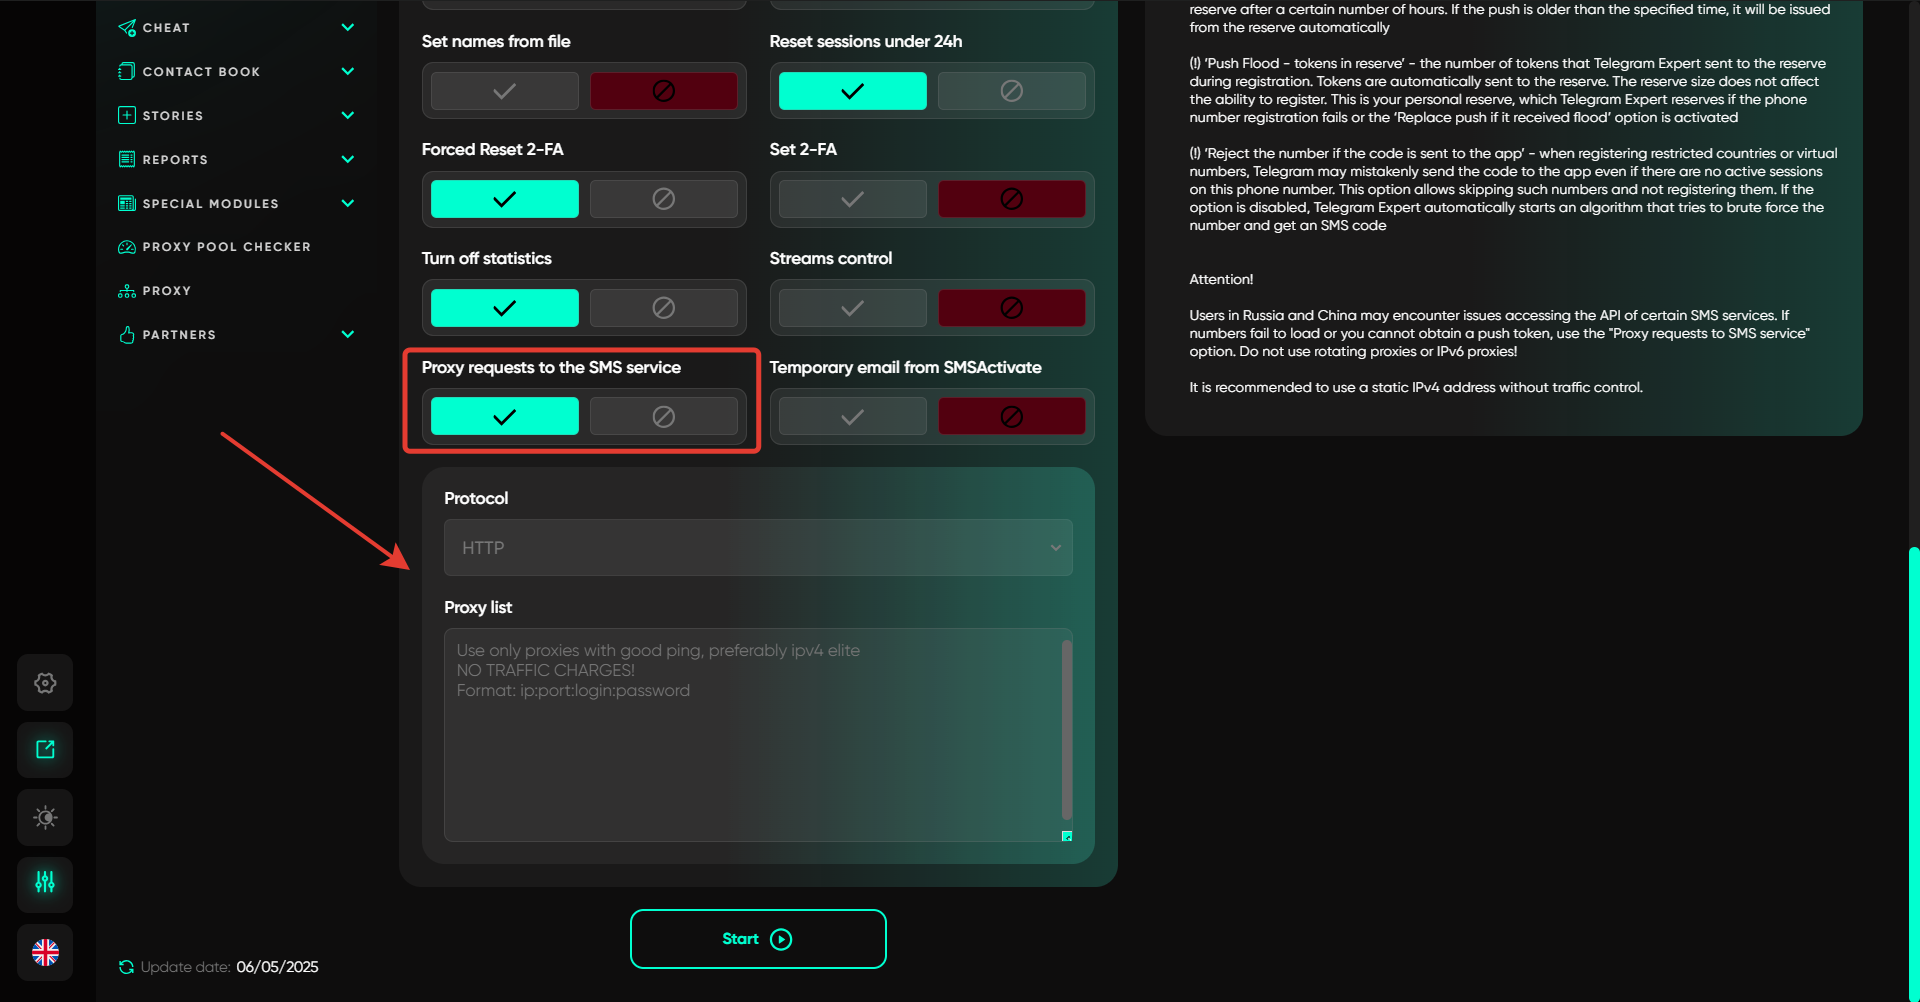This screenshot has width=1920, height=1002.
Task: Disable Proxy requests to the SMS service
Action: click(663, 417)
